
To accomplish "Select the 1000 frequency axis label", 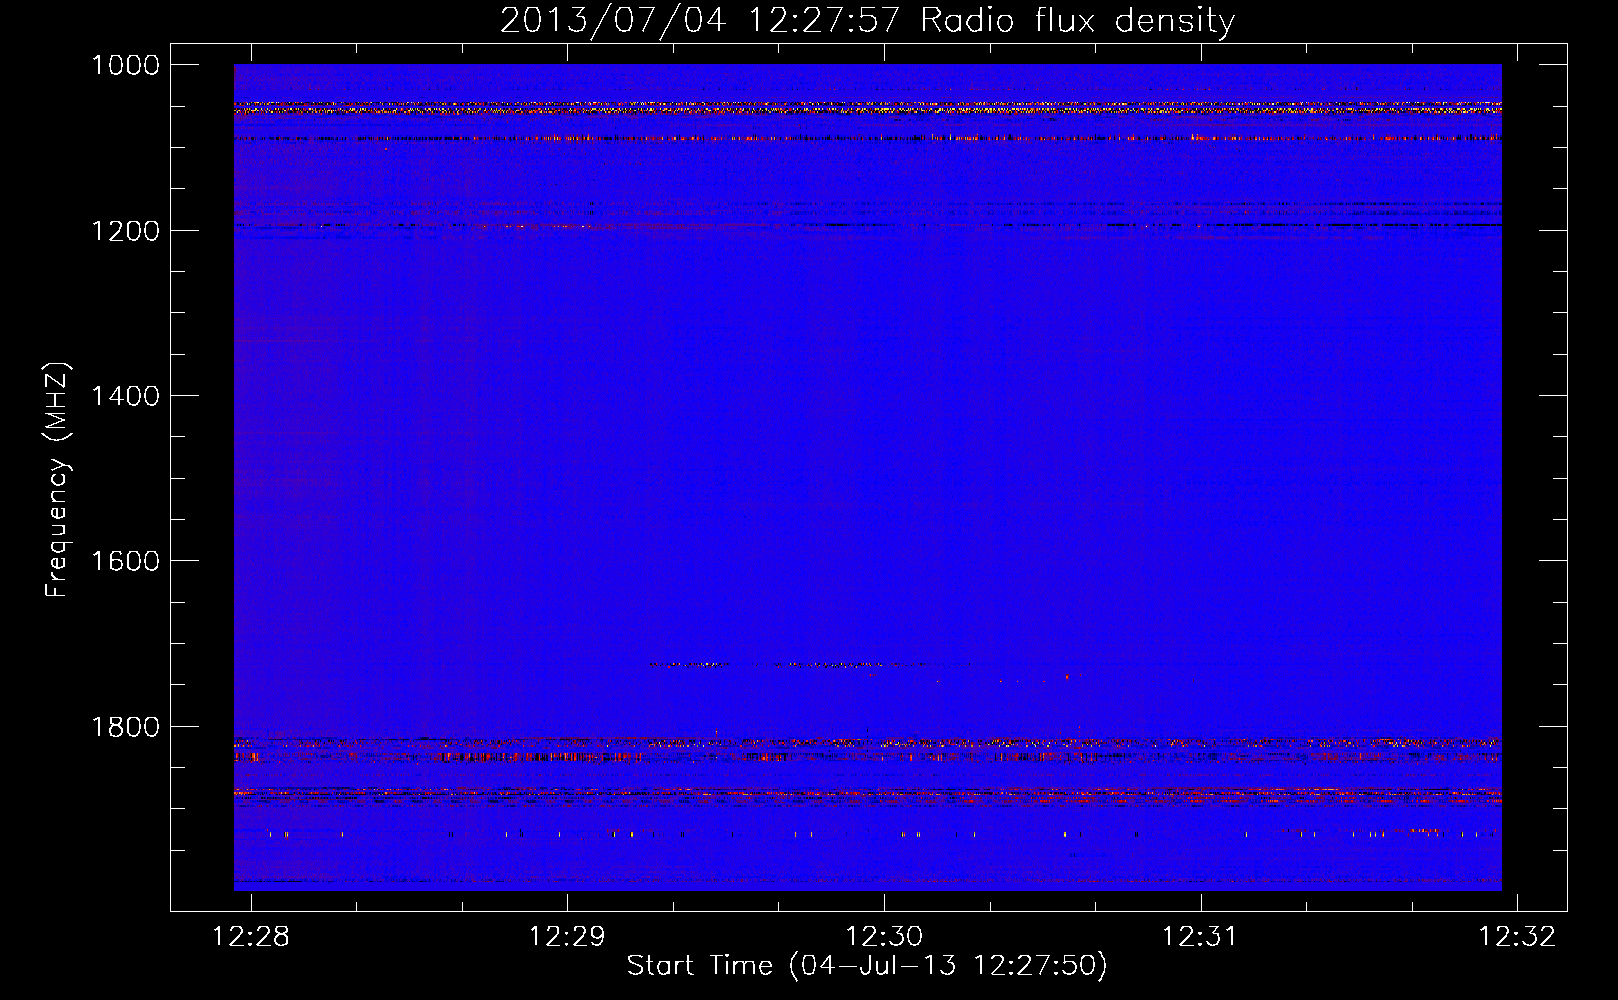I will [125, 65].
